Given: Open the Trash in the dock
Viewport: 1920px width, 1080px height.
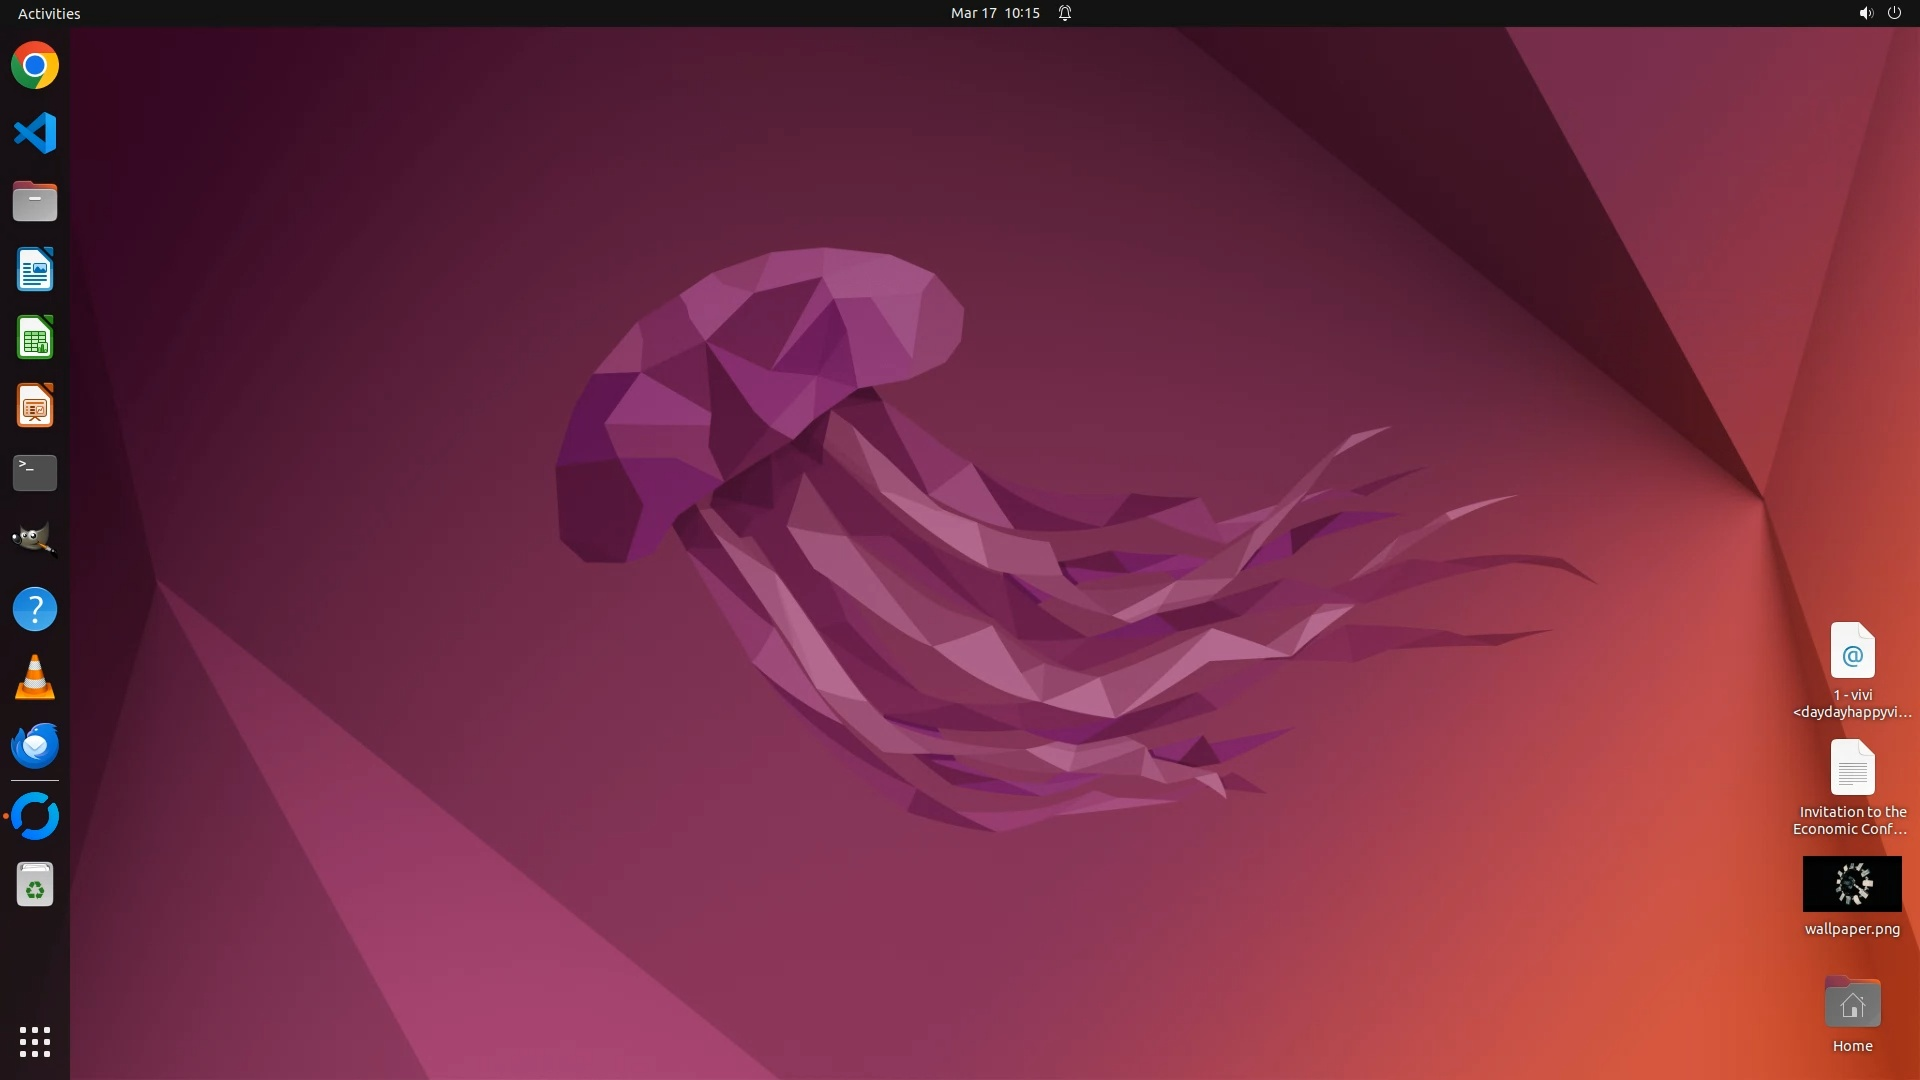Looking at the screenshot, I should click(x=35, y=885).
